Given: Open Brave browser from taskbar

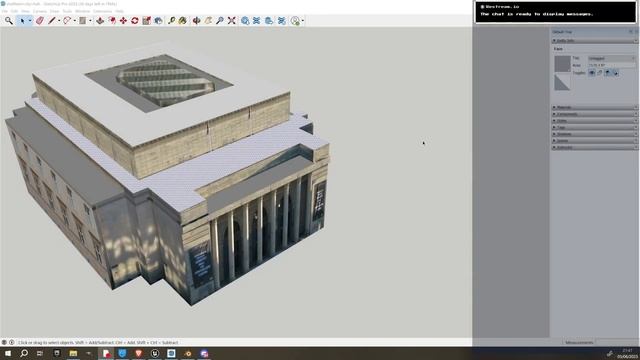Looking at the screenshot, I should [138, 353].
